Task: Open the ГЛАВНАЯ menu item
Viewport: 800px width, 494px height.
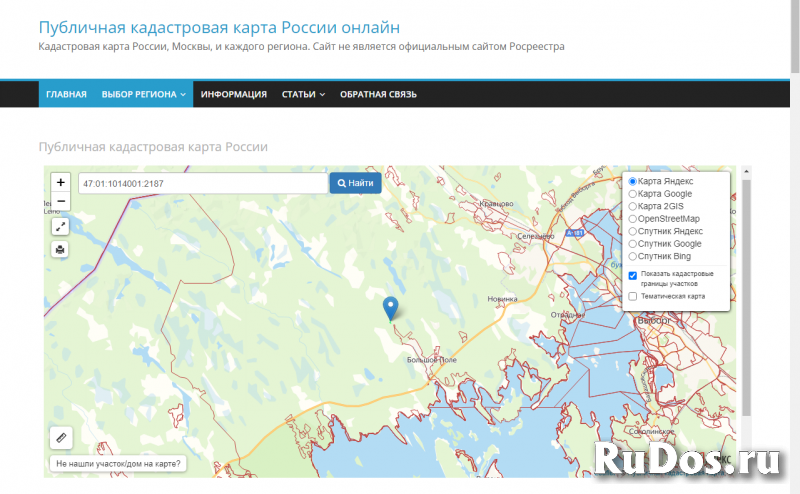Action: 66,94
